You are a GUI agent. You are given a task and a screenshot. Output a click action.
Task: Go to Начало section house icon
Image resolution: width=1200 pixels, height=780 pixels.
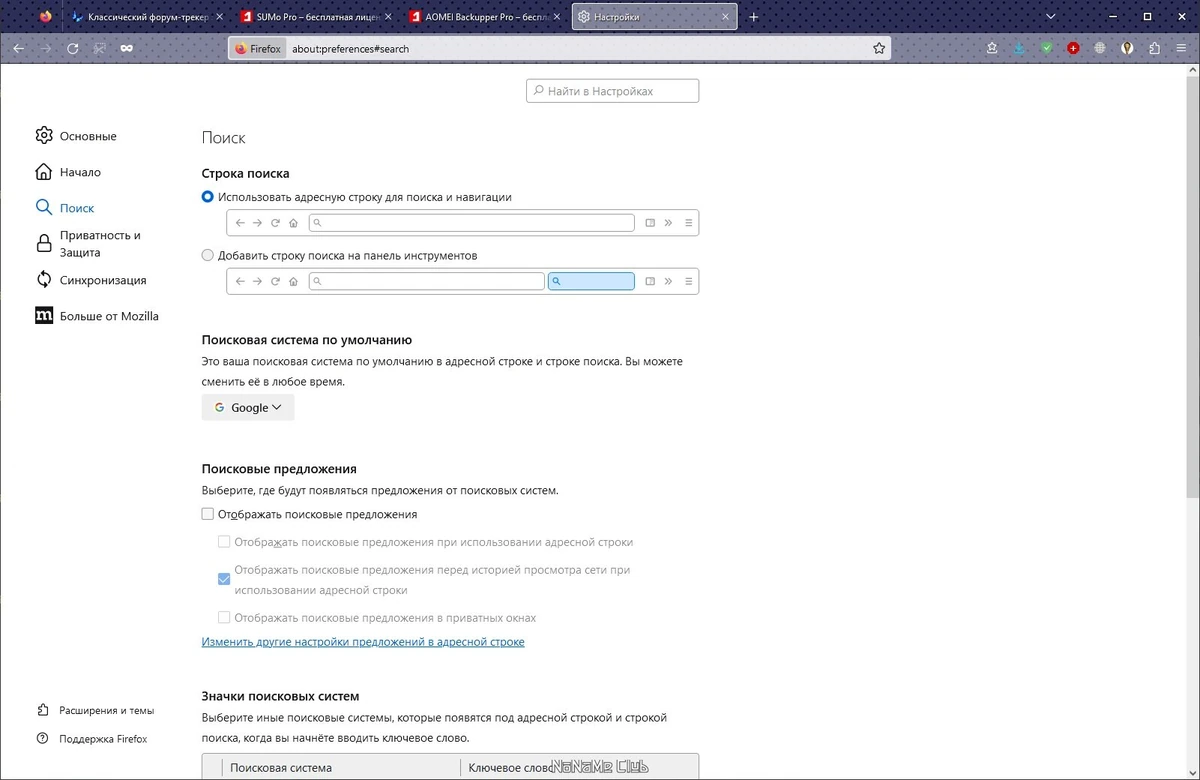click(44, 171)
